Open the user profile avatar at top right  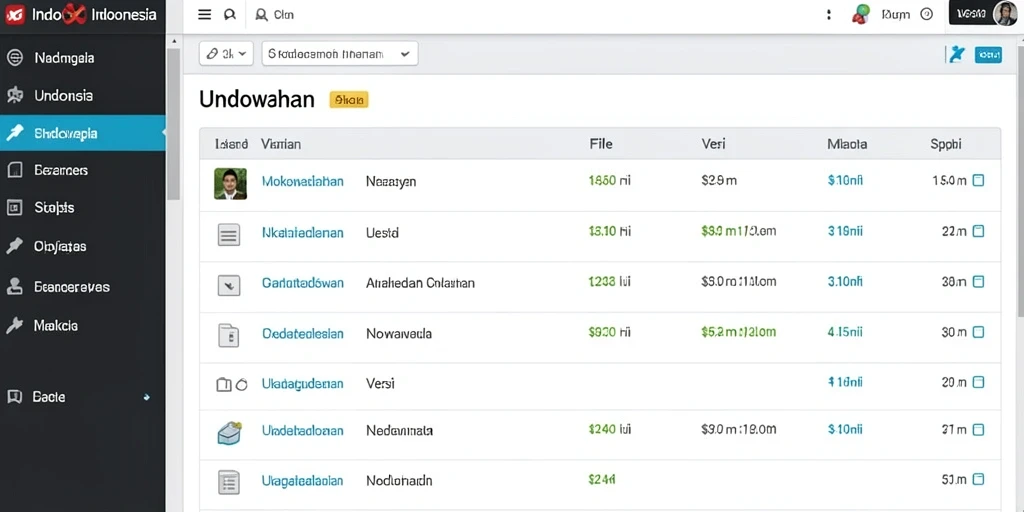1004,14
